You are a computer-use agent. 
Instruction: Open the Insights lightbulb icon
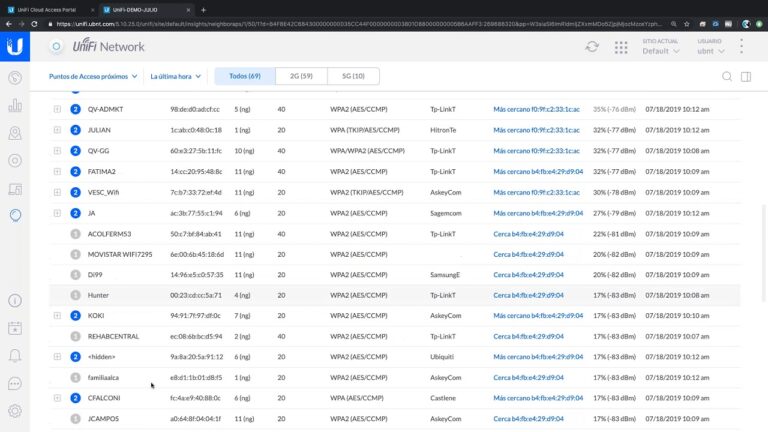(x=15, y=216)
